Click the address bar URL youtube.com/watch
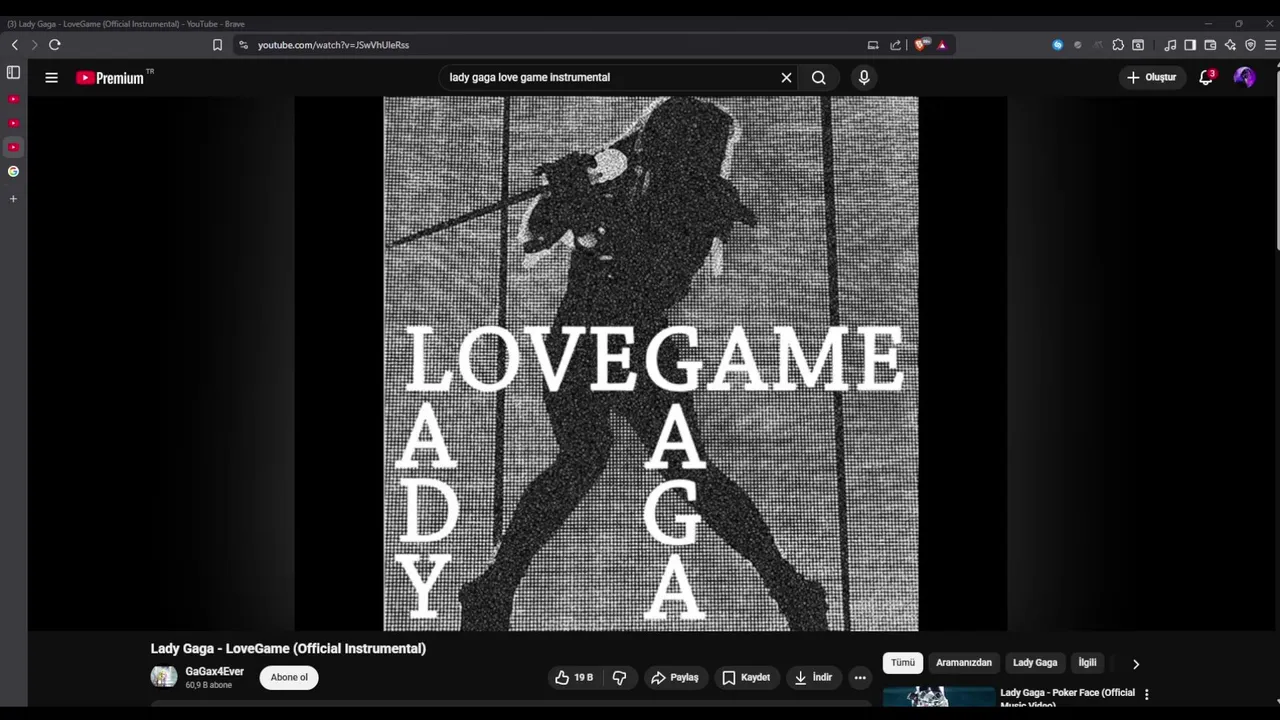1280x720 pixels. tap(333, 45)
